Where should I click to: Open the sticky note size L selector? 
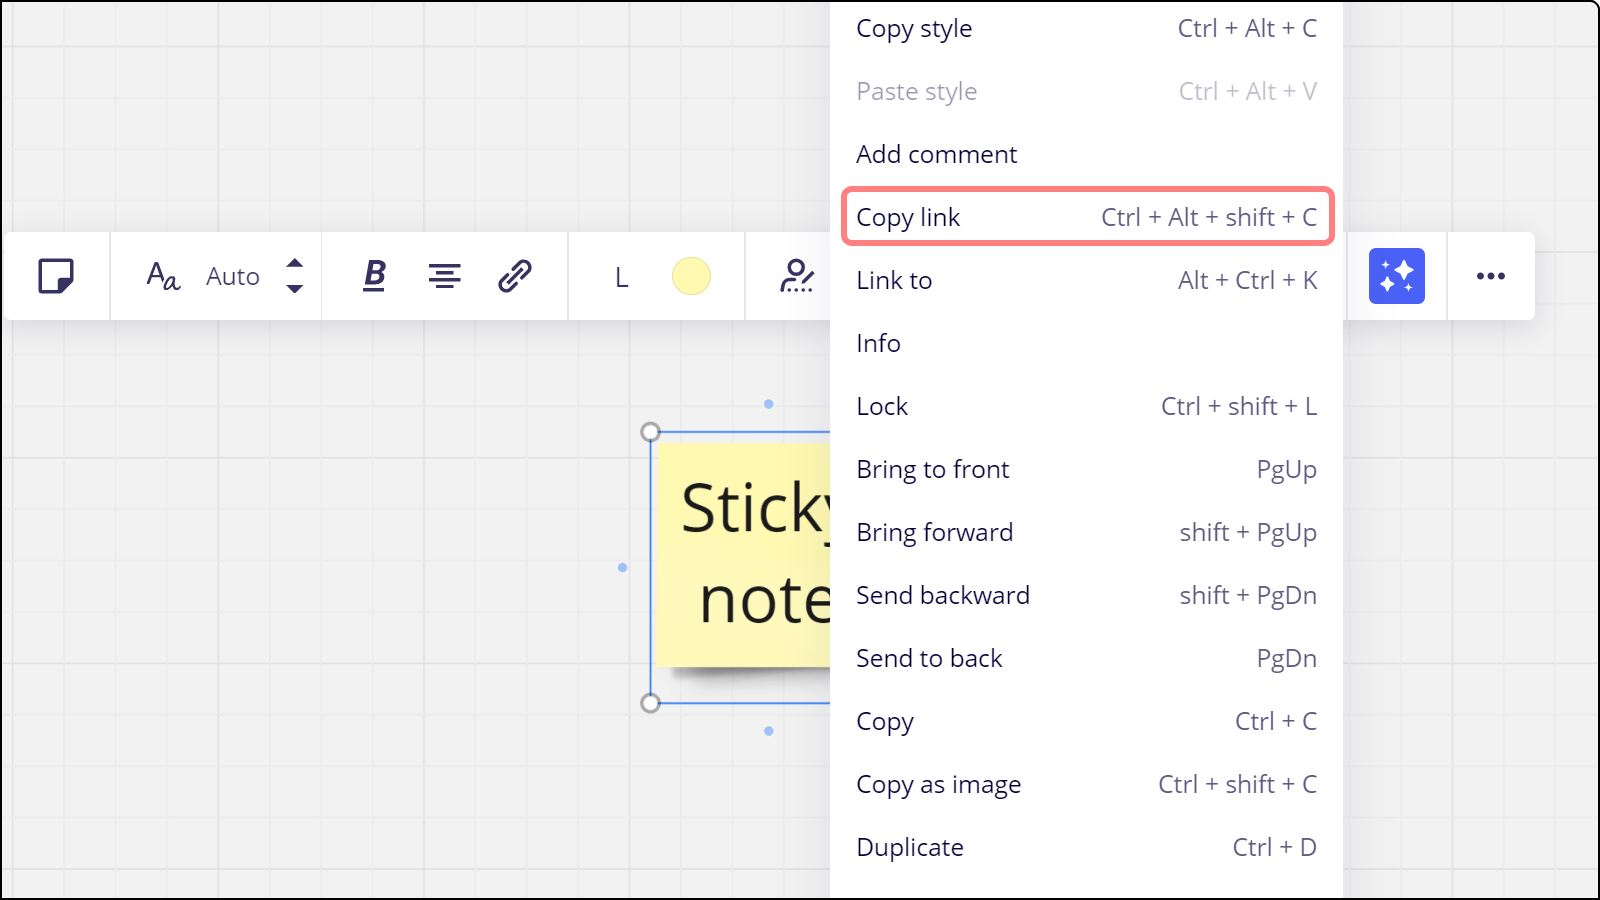[621, 277]
